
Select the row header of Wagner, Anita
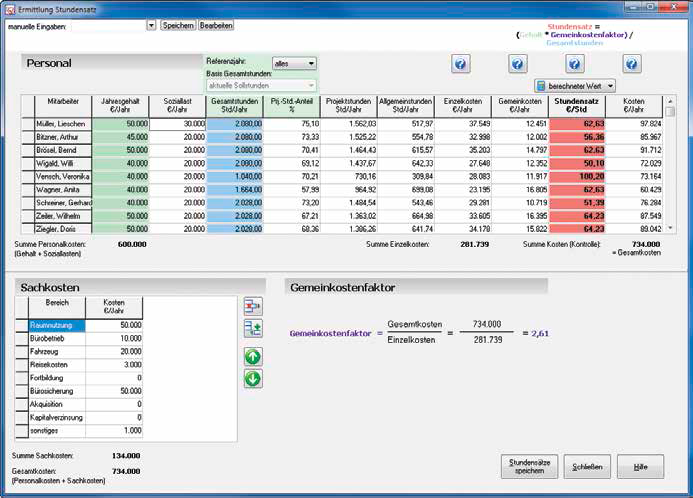tap(28, 190)
